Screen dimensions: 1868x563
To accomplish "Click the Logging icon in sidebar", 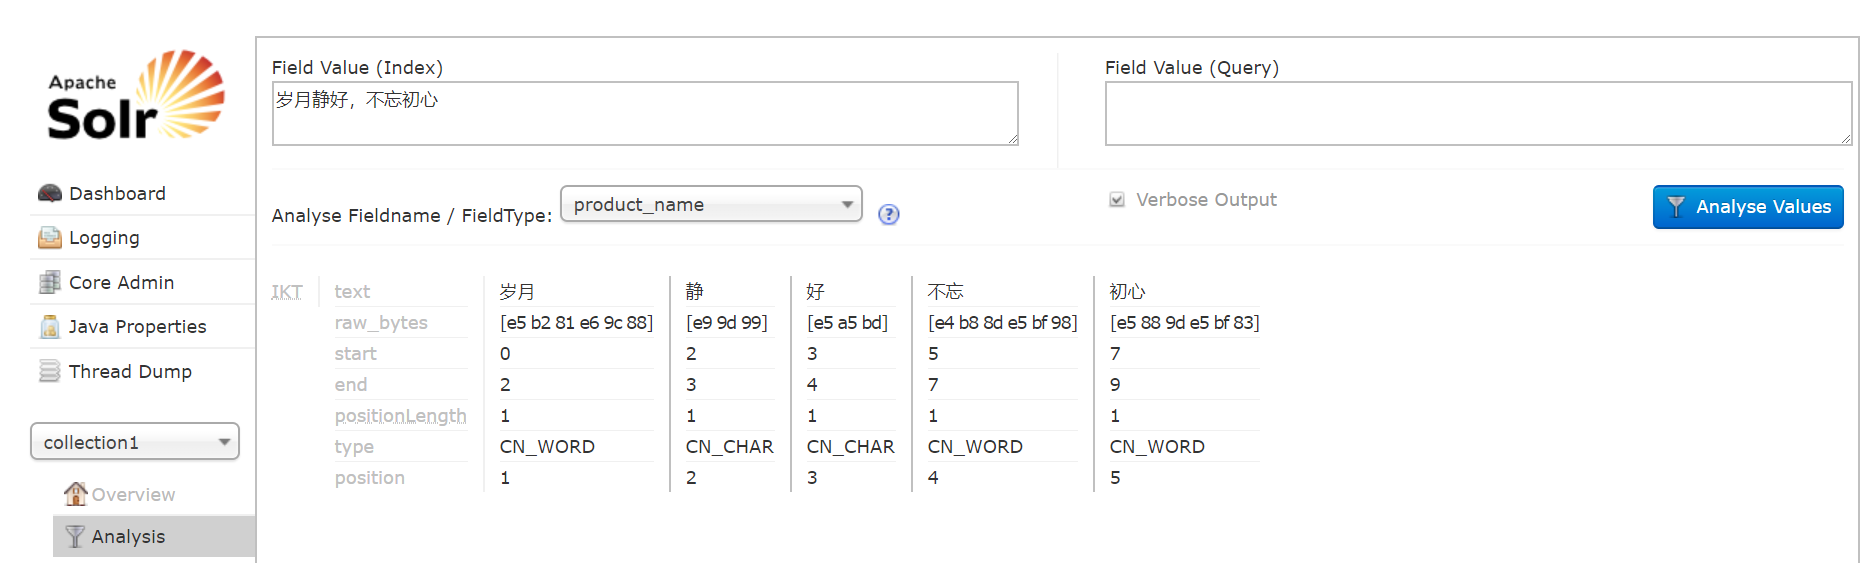I will pyautogui.click(x=49, y=238).
